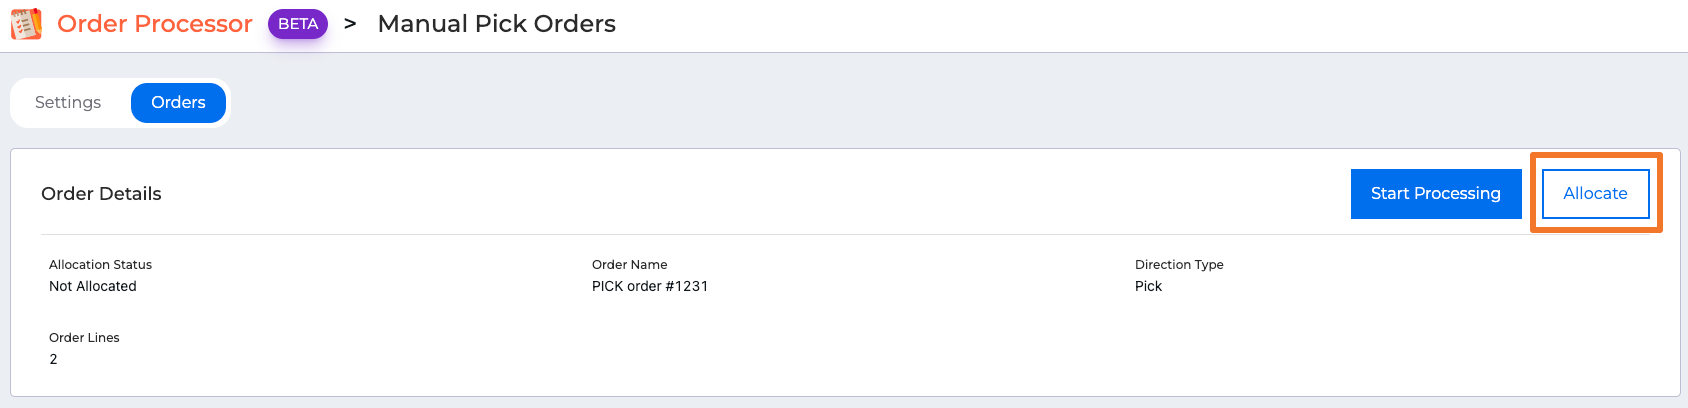Click the horizontal divider under Order Details
This screenshot has width=1688, height=408.
tap(700, 235)
